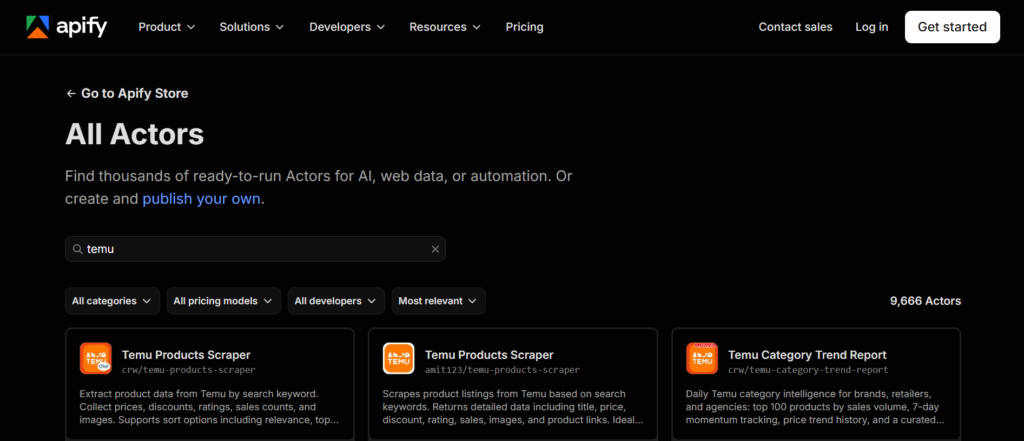Click the search magnifier icon
Screen dimensions: 1024x441
(x=77, y=249)
